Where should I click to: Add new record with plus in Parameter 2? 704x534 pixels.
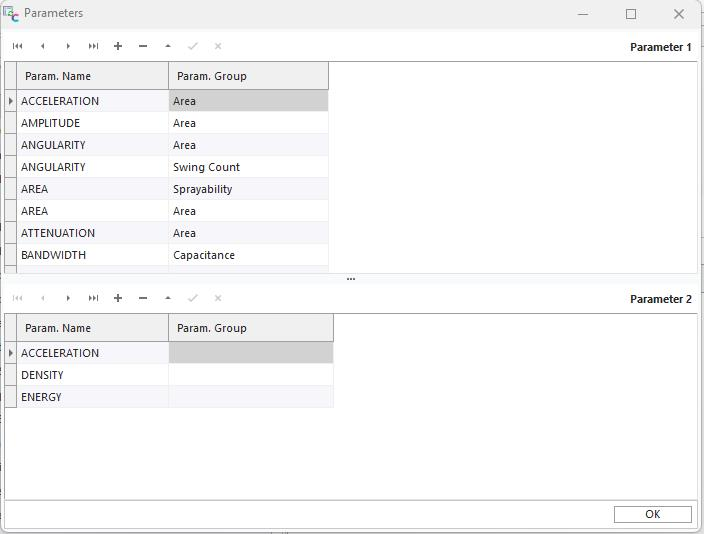(x=118, y=298)
